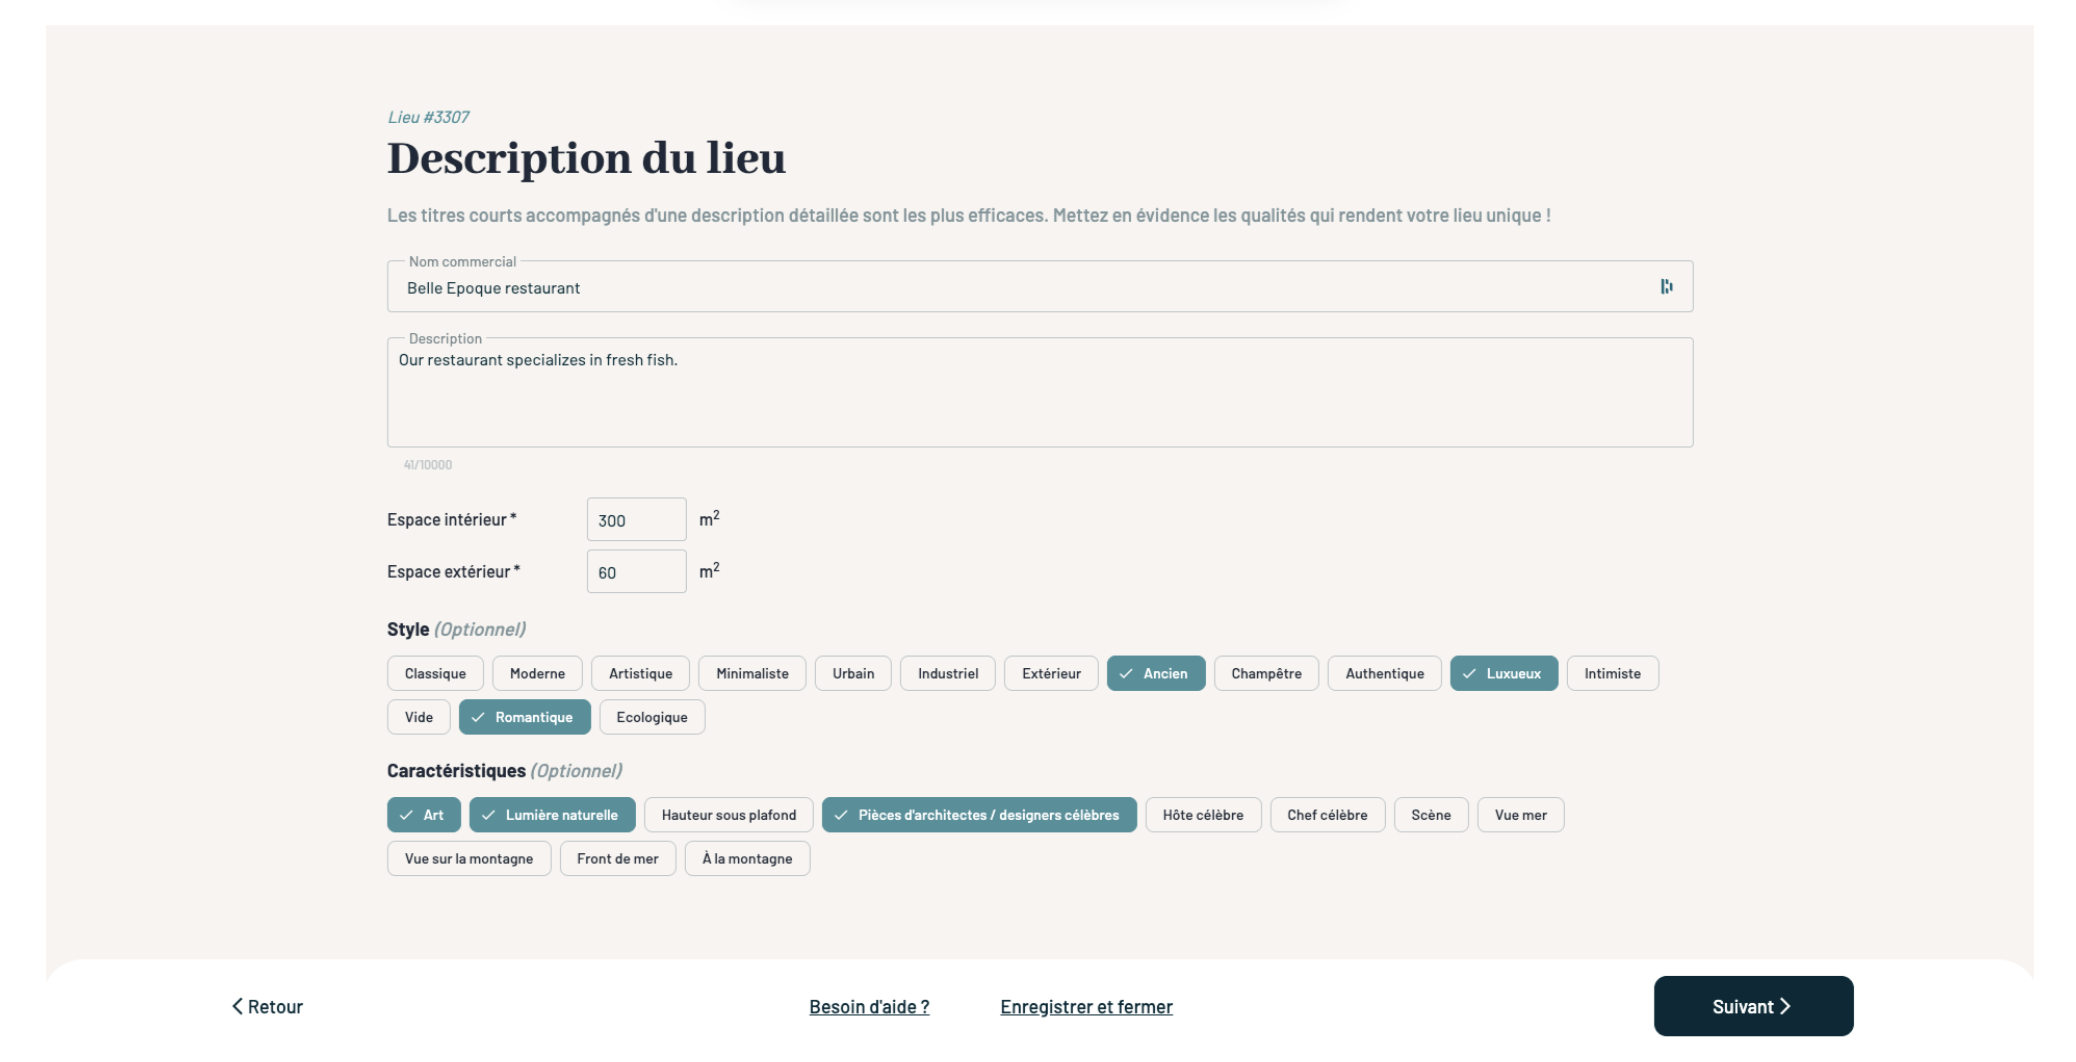Deselect the Luxueux style chip

(x=1503, y=673)
